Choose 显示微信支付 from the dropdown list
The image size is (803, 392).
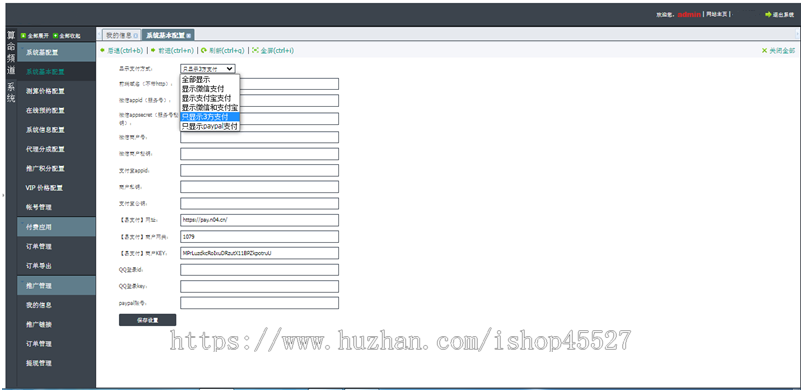pyautogui.click(x=209, y=89)
